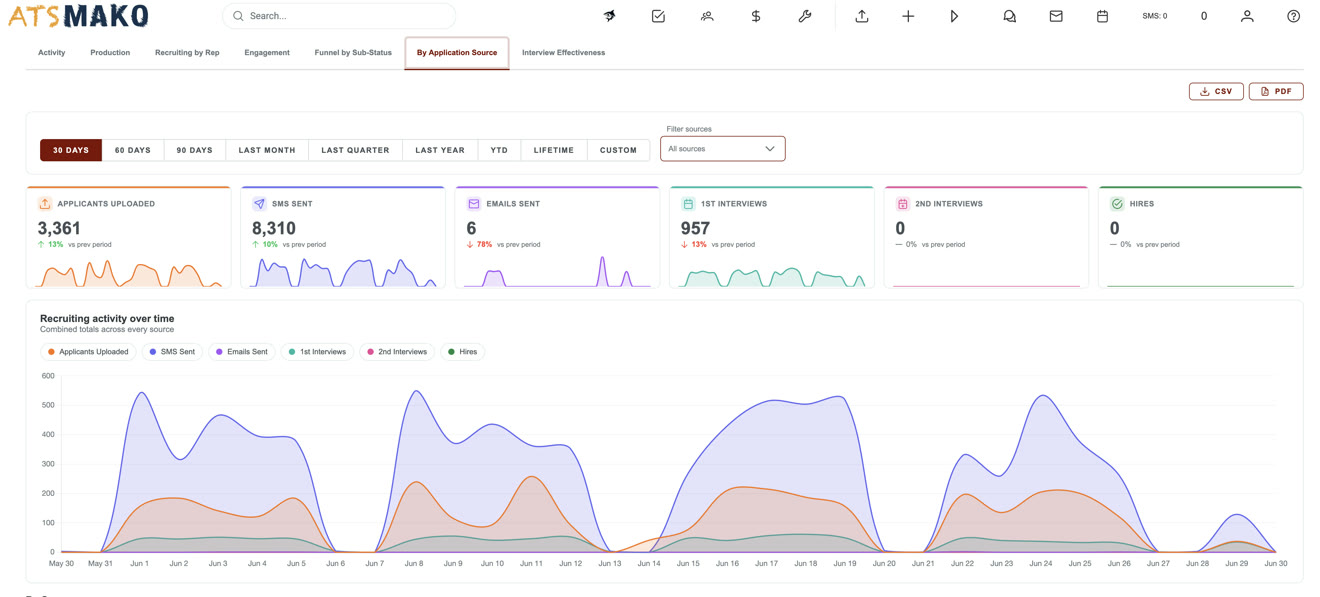Select the 60 DAYS range
This screenshot has width=1320, height=597.
tap(133, 150)
